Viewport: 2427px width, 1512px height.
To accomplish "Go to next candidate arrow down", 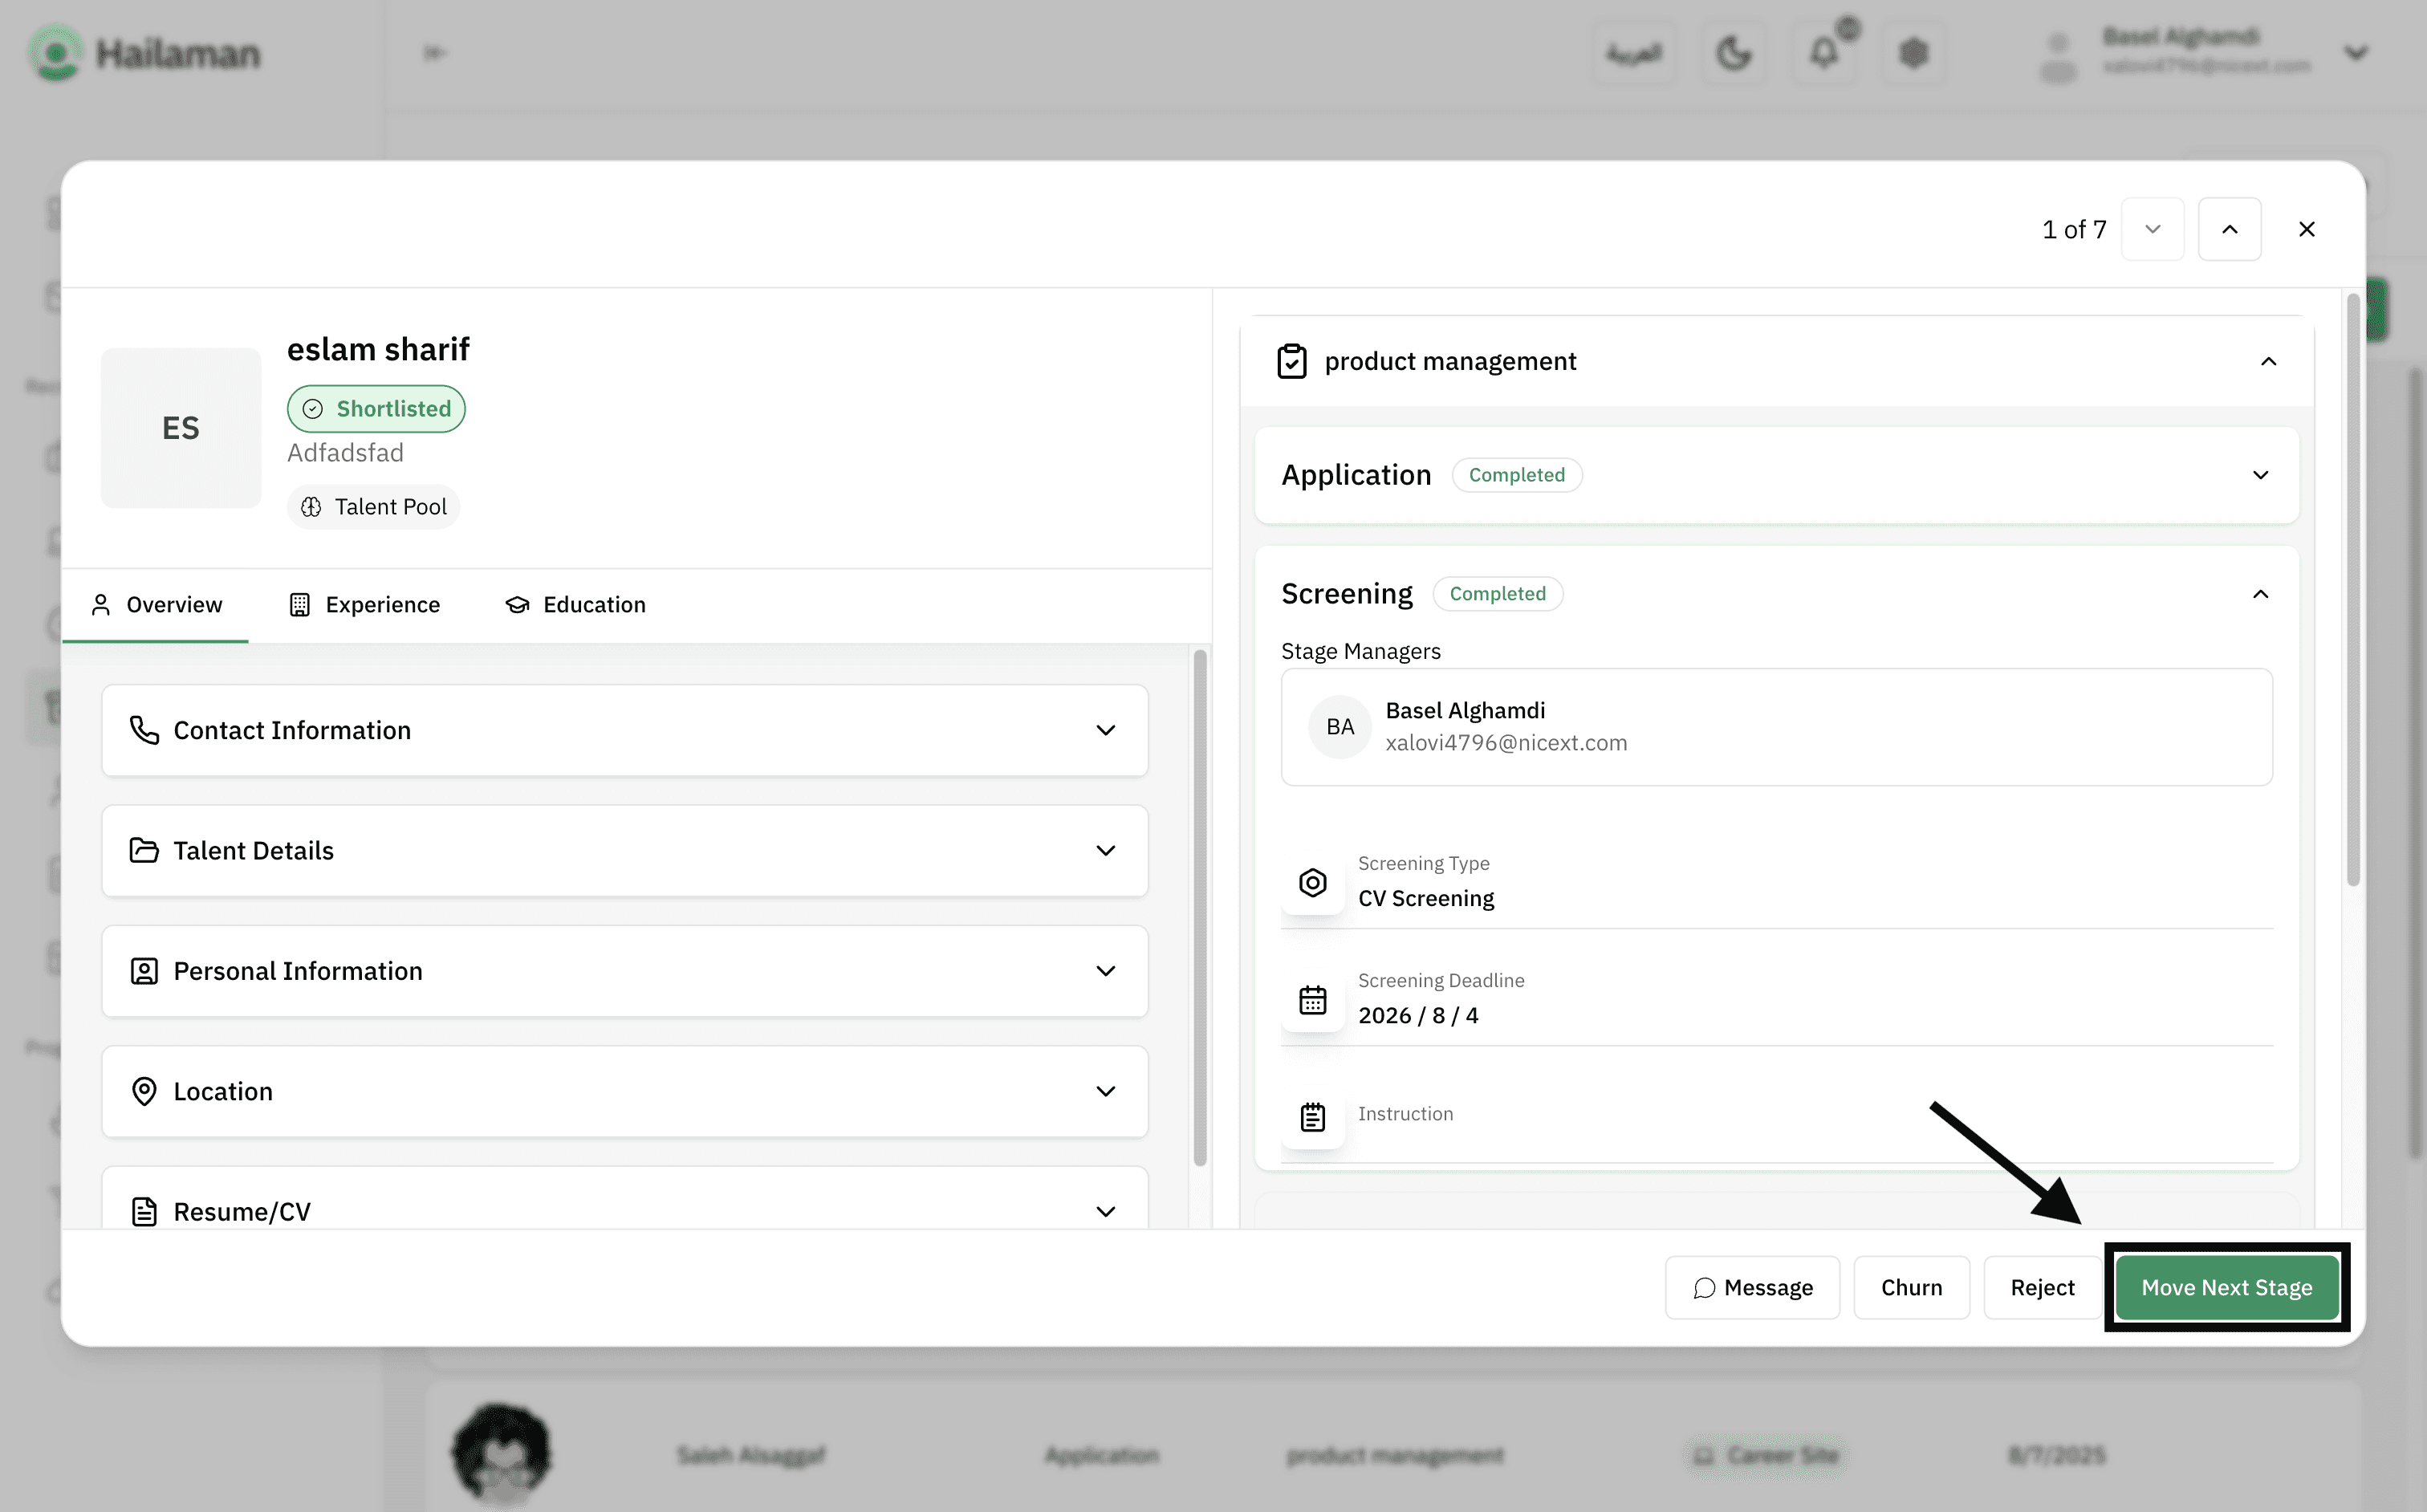I will 2152,229.
